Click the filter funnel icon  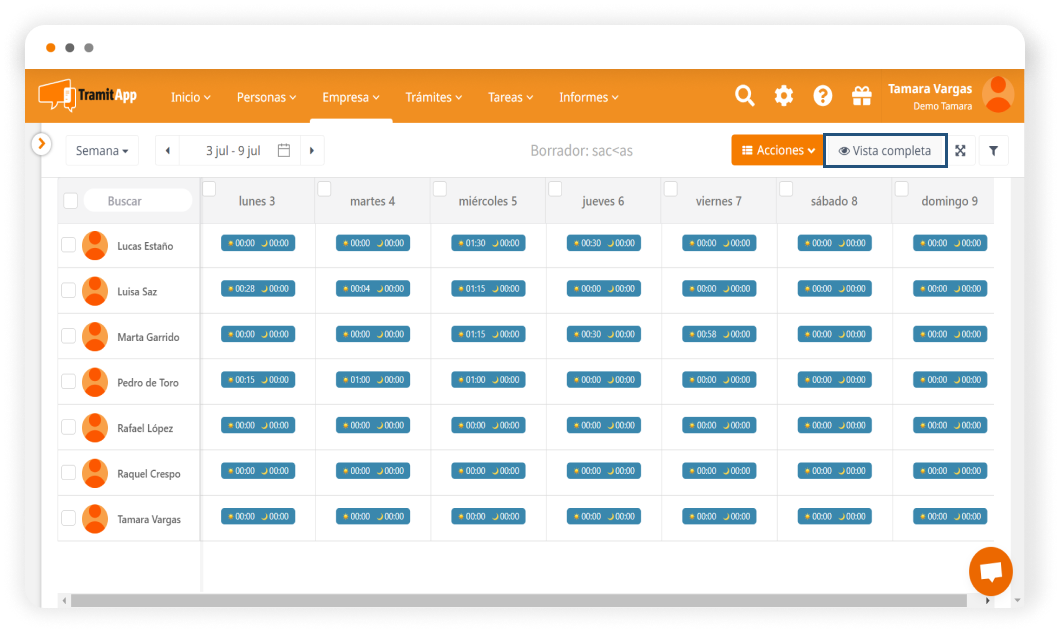(993, 151)
